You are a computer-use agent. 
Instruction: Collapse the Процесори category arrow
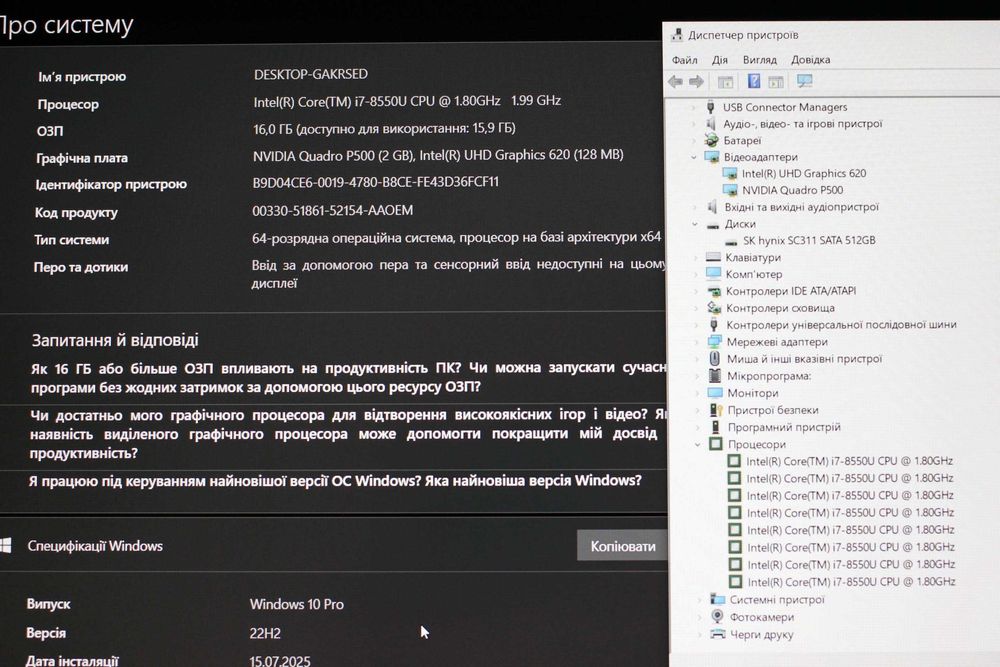(x=698, y=444)
